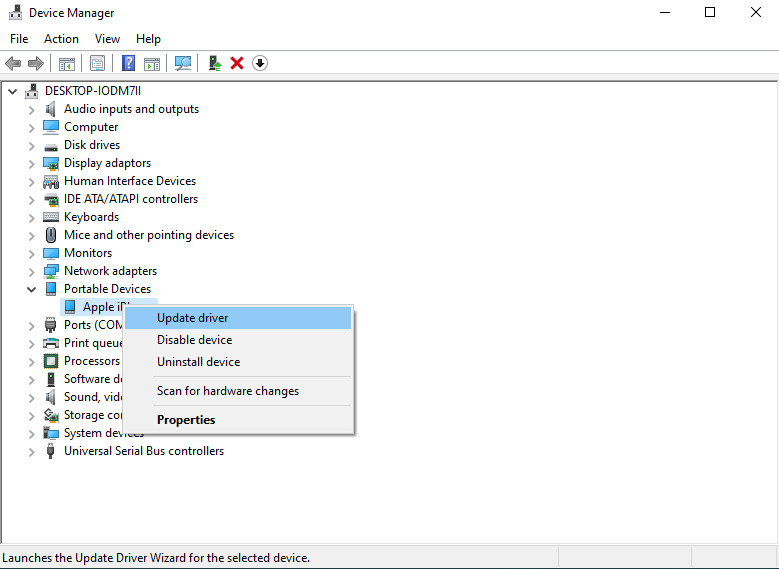
Task: Choose Uninstall device in context menu
Action: [x=238, y=362]
